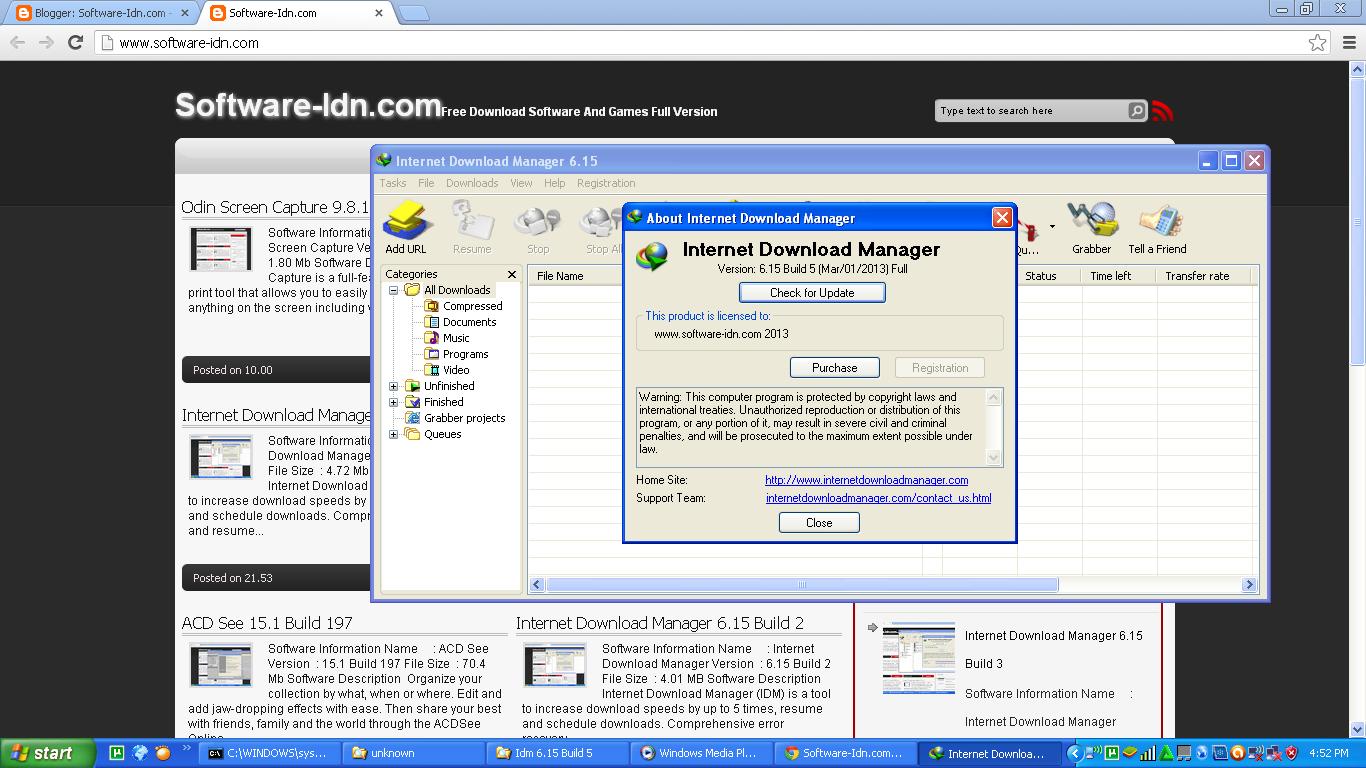Select the Programs category folder
This screenshot has width=1366, height=768.
click(456, 354)
